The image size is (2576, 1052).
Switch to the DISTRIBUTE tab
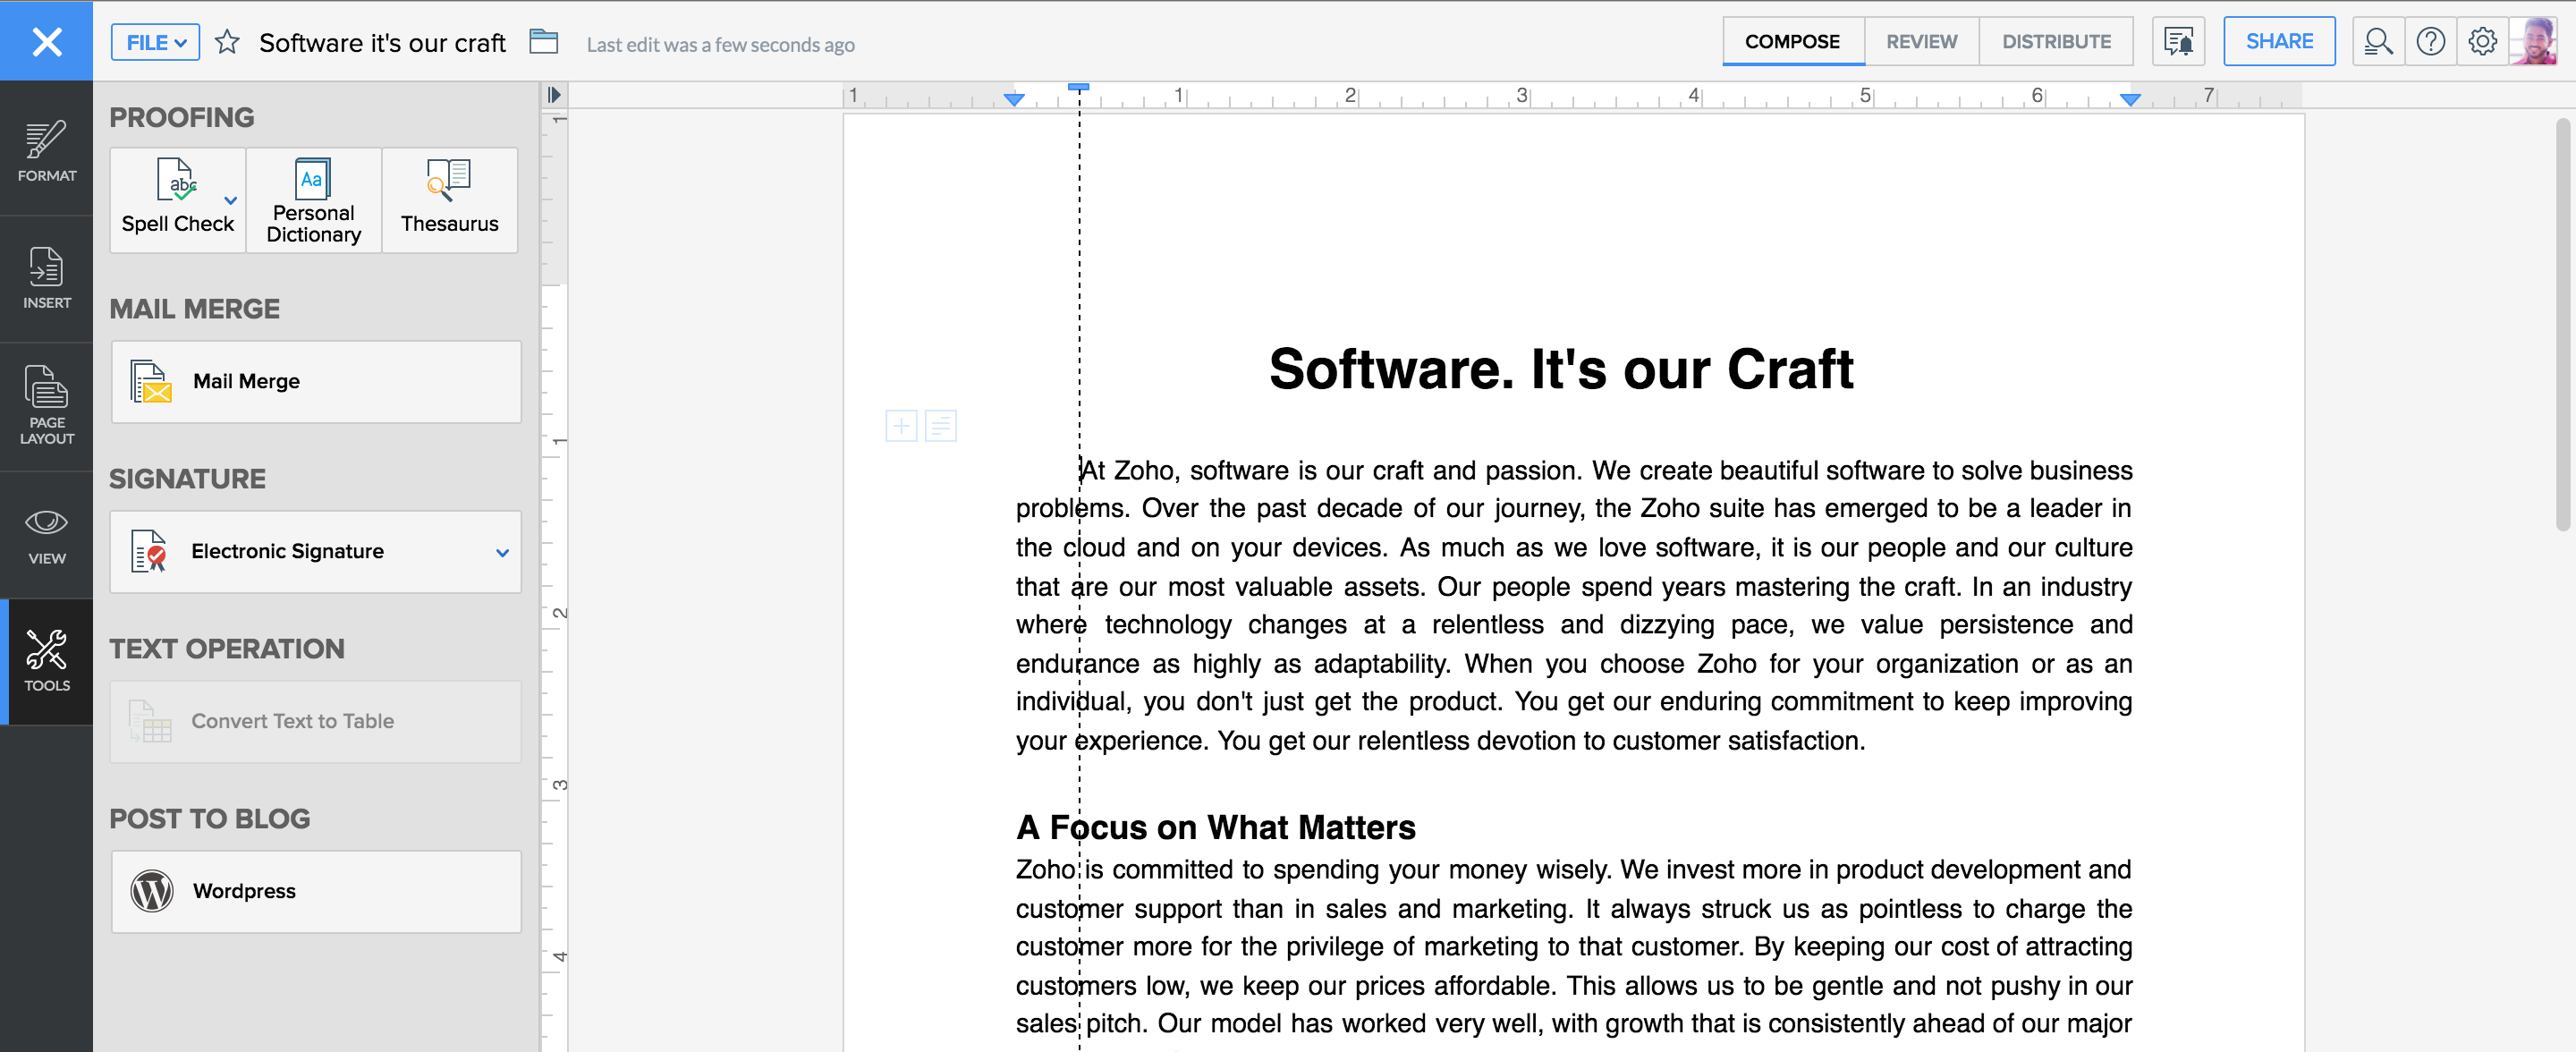(x=2055, y=41)
